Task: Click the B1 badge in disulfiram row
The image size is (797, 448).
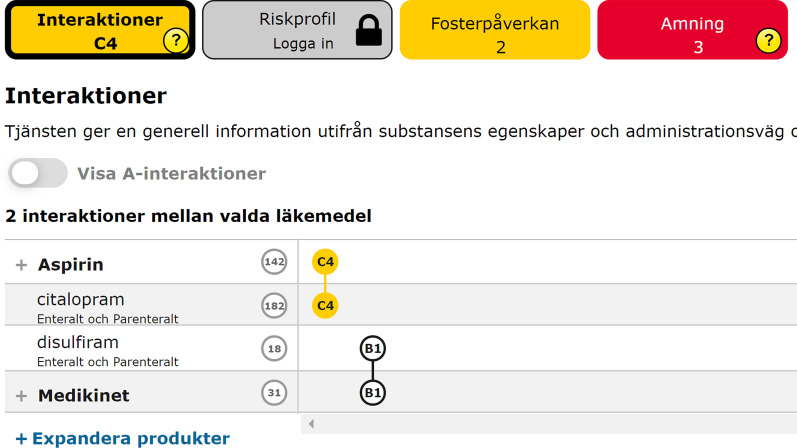Action: [x=373, y=348]
